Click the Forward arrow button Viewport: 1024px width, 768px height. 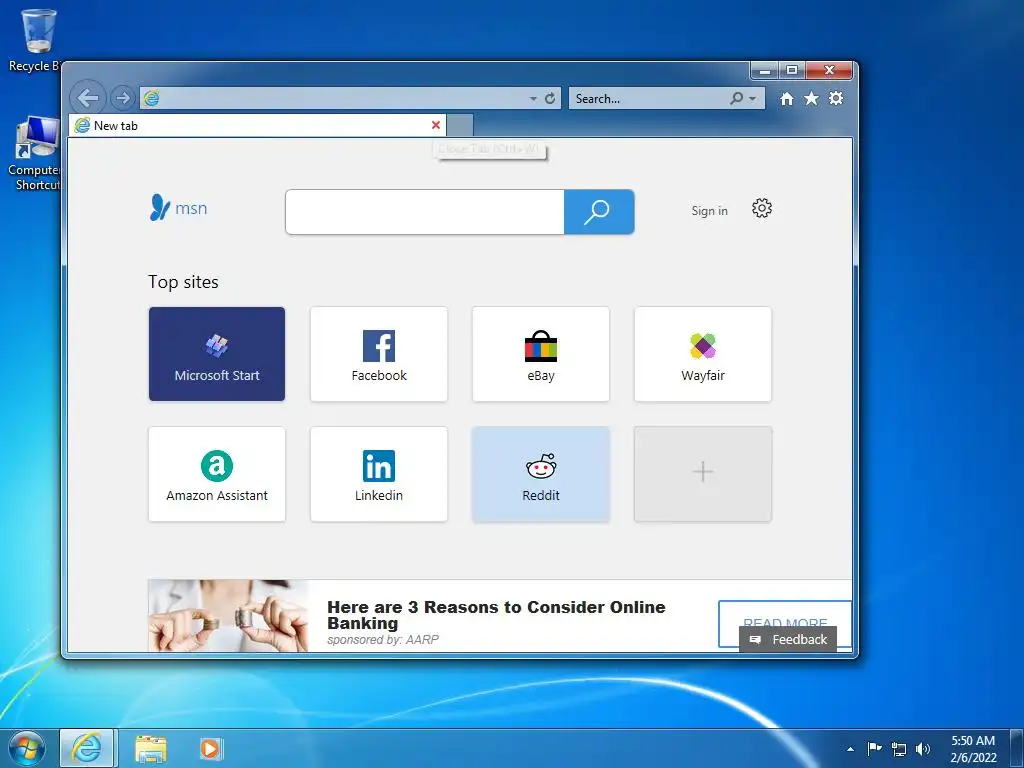click(122, 98)
